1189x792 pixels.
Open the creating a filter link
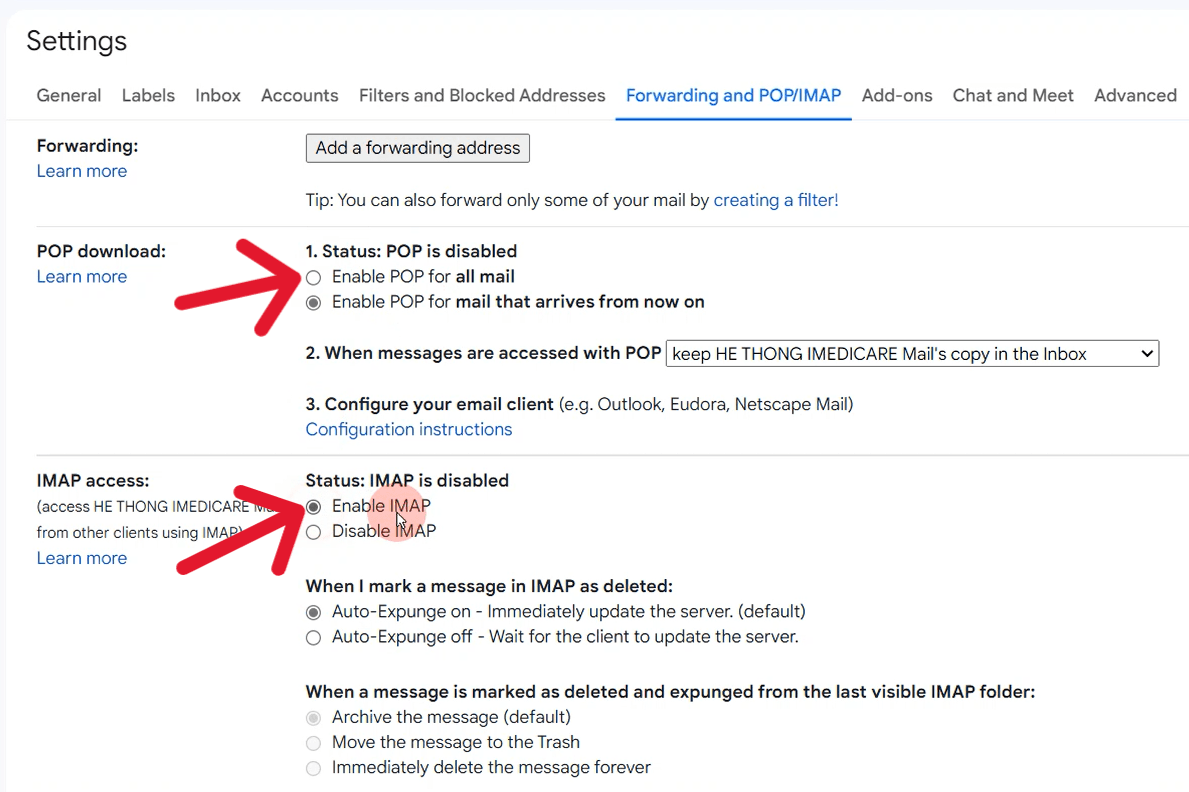(776, 200)
